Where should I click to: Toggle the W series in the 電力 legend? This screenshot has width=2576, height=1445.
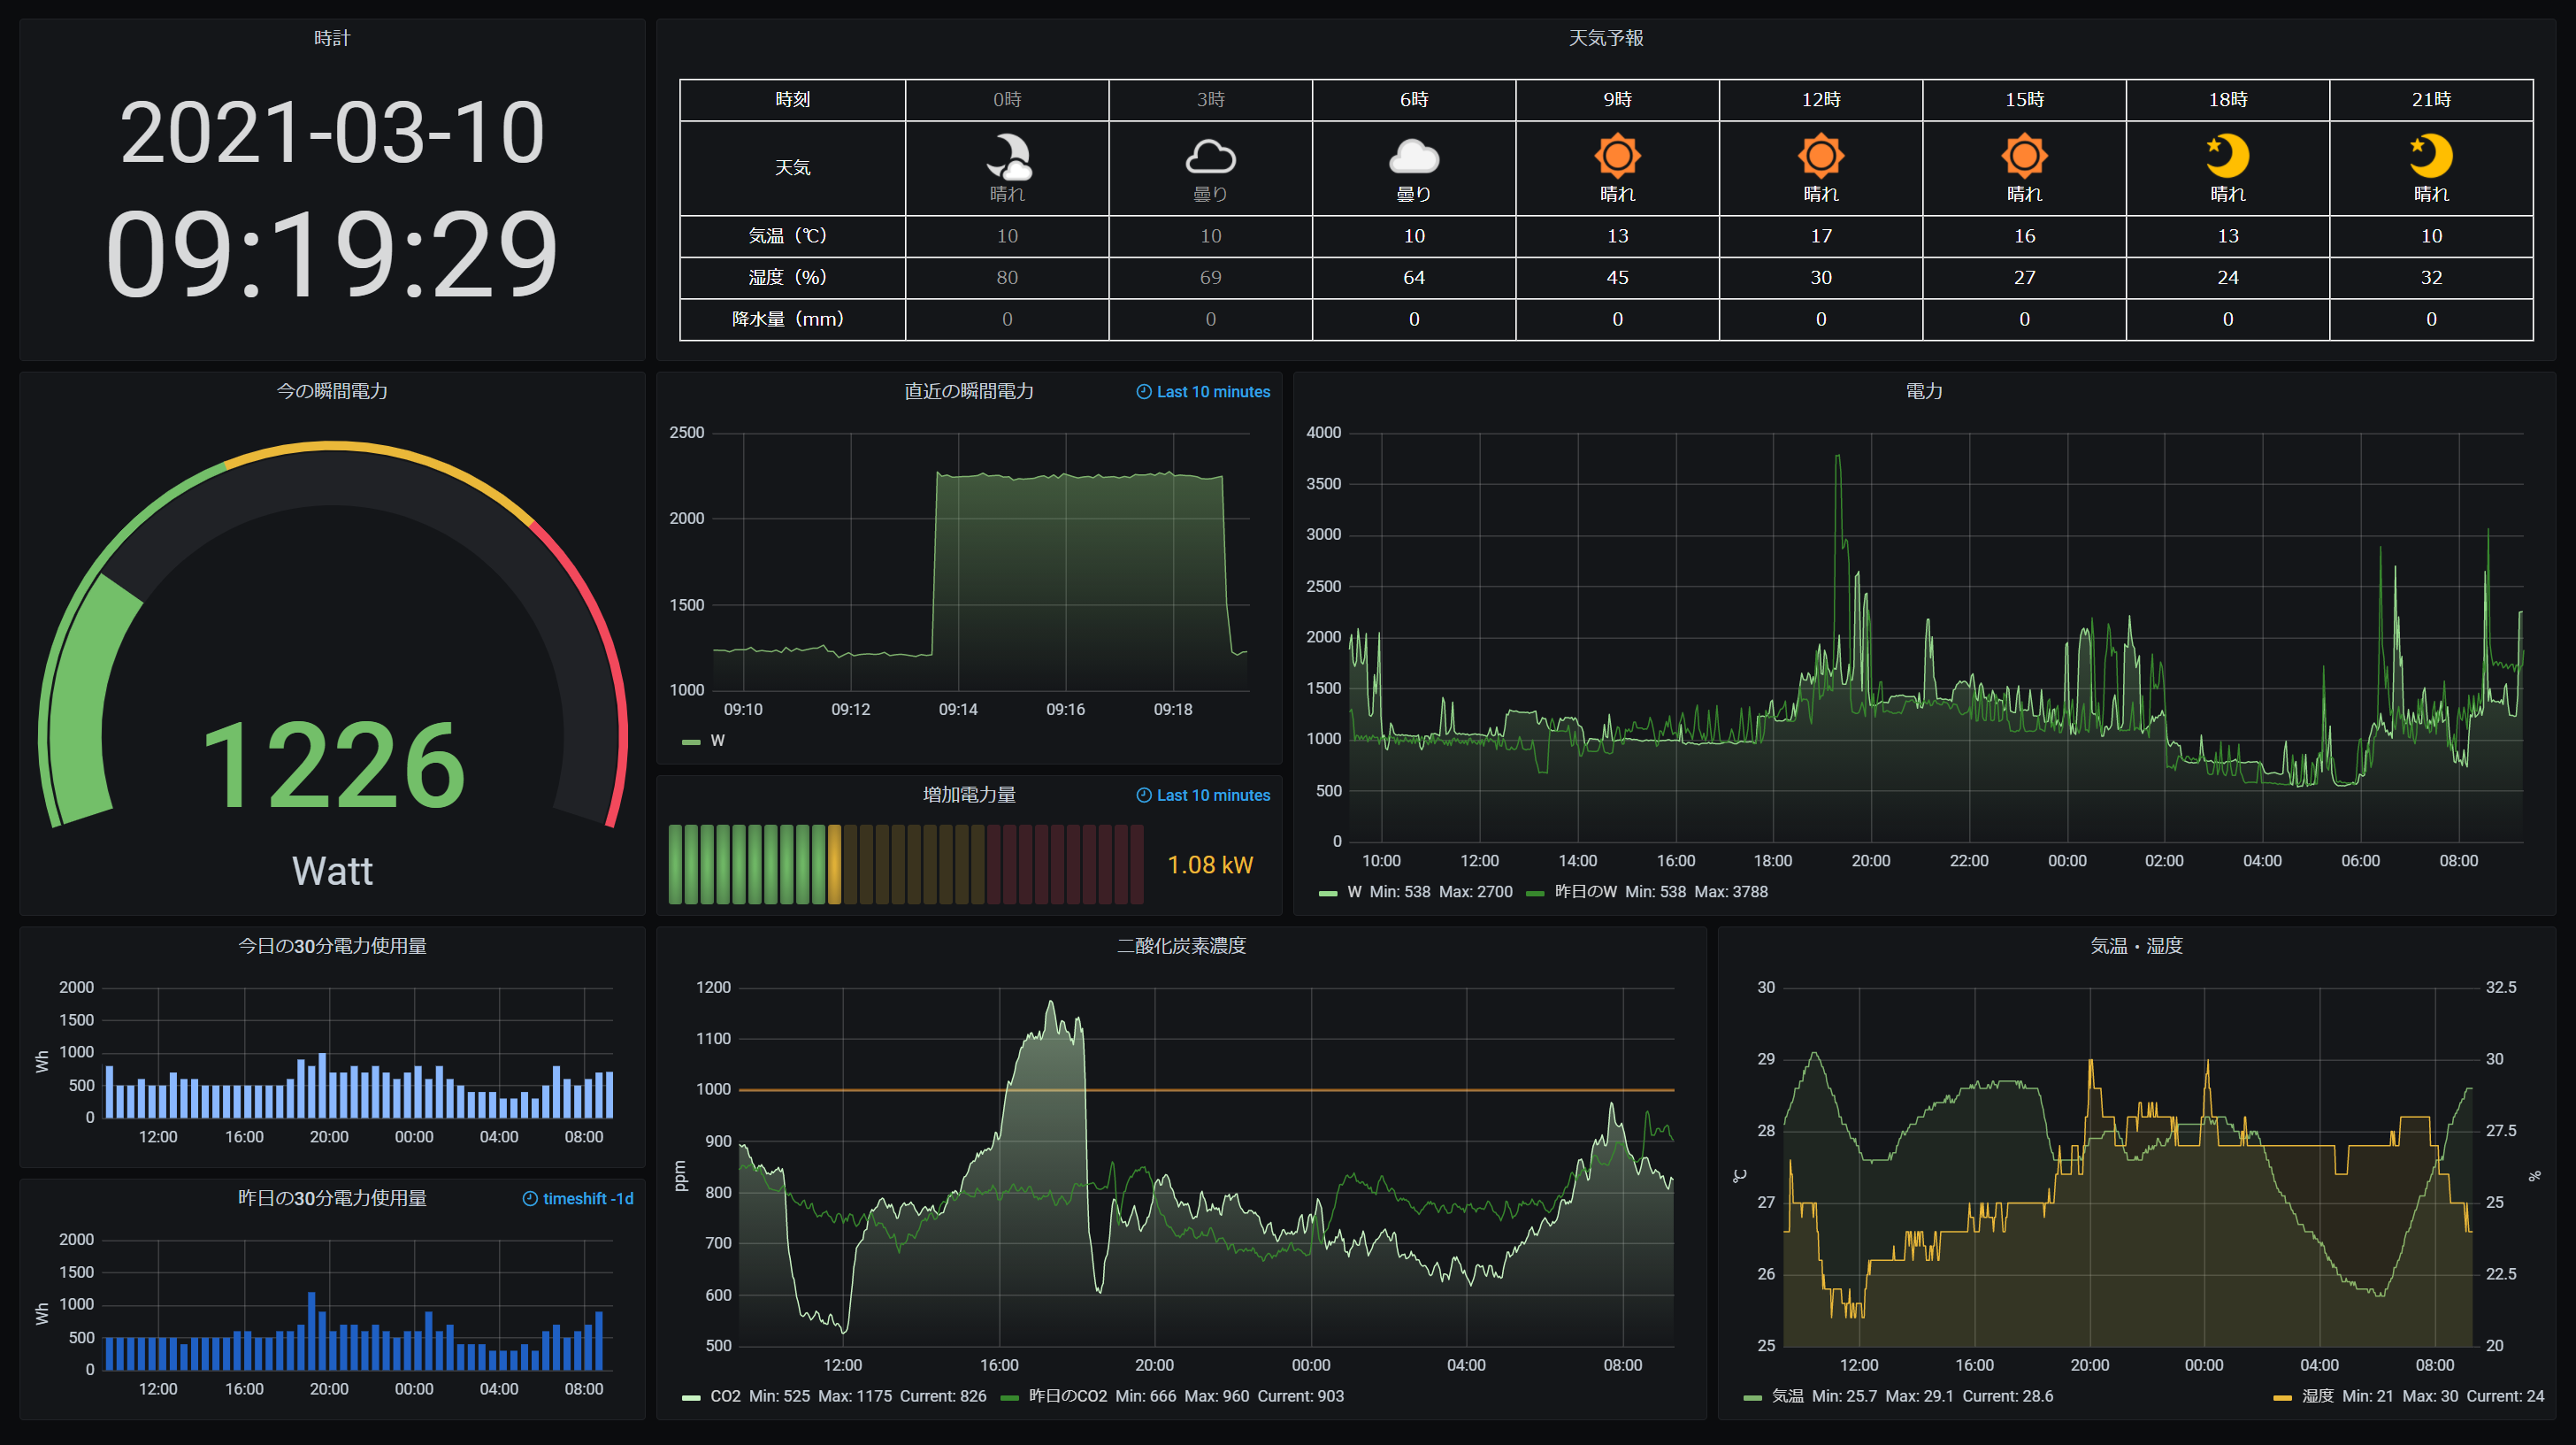coord(1356,891)
